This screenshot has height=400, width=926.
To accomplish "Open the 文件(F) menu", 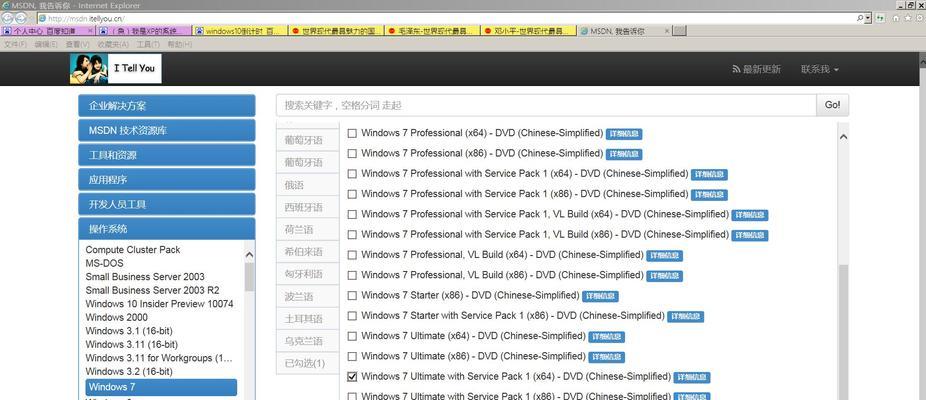I will (x=15, y=44).
